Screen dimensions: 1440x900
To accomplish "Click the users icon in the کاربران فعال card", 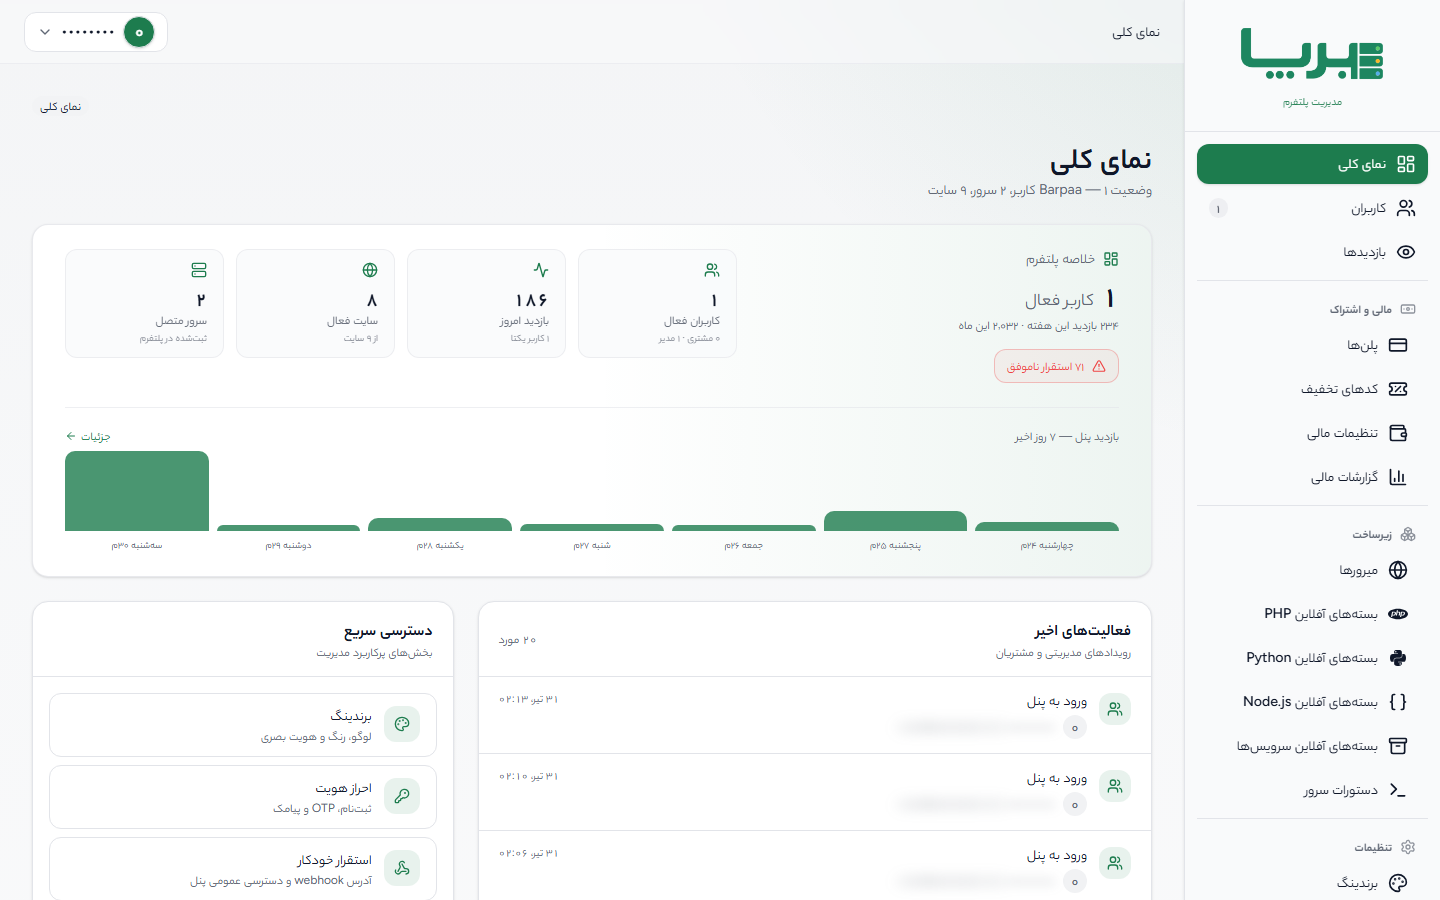I will tap(712, 270).
